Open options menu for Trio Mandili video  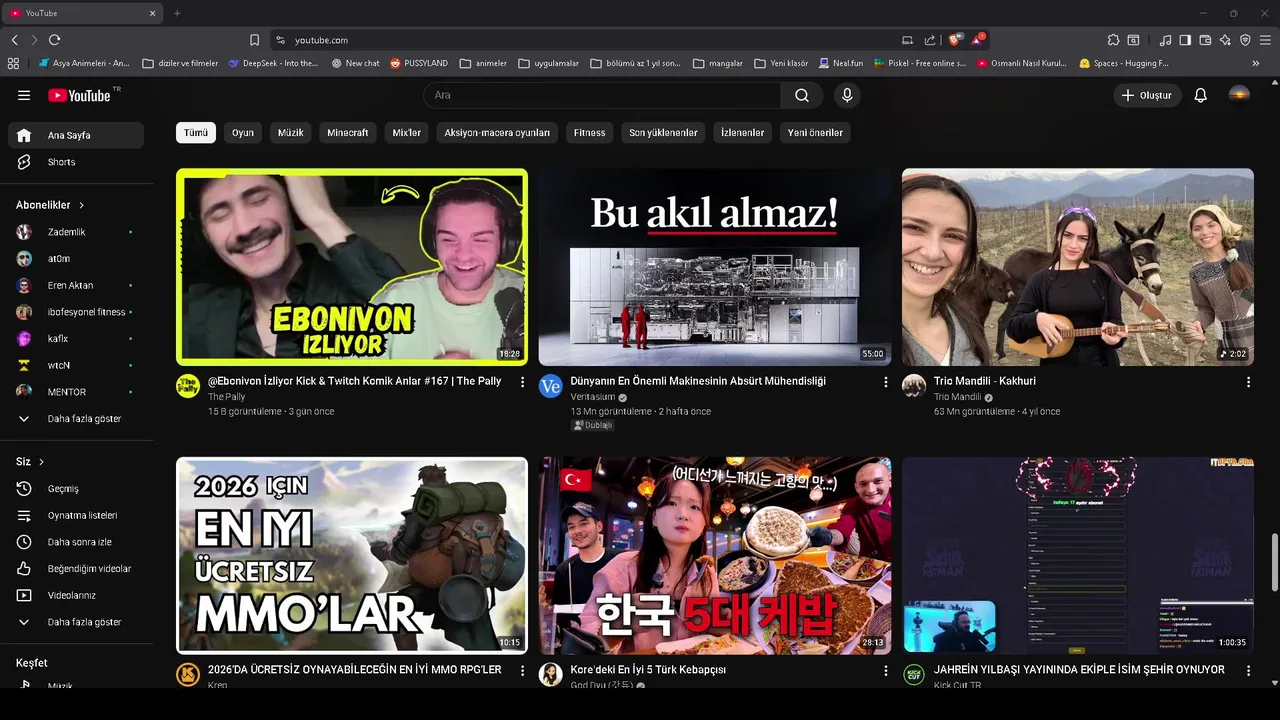point(1248,382)
